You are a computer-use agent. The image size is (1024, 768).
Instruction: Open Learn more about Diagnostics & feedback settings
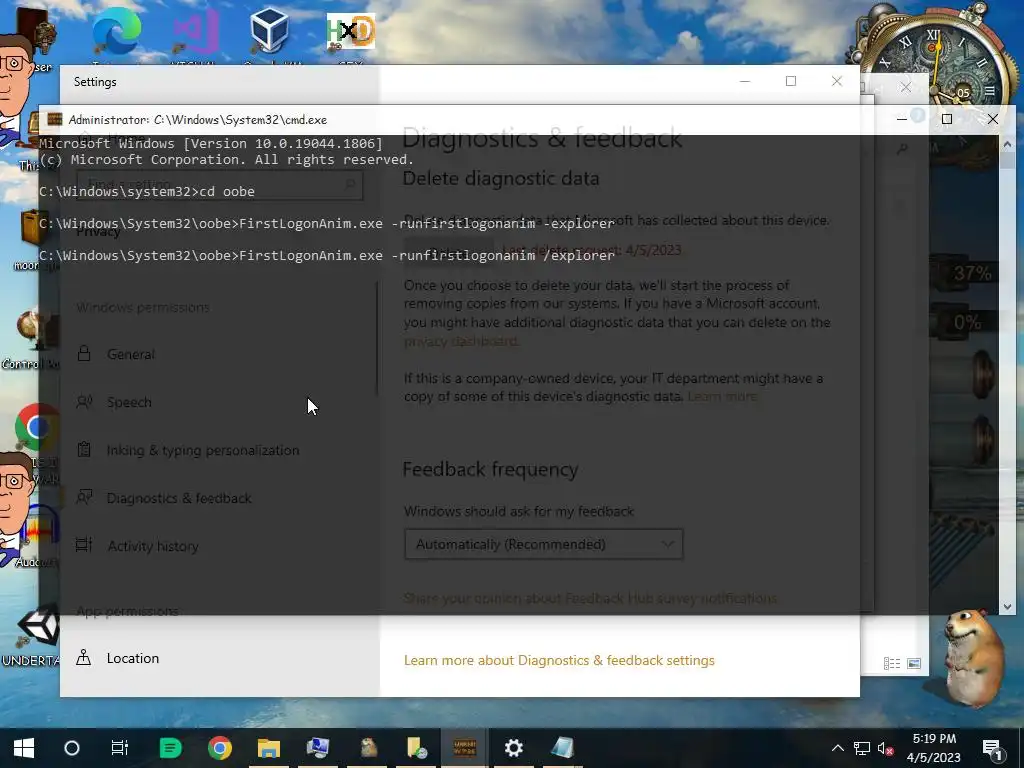coord(559,660)
